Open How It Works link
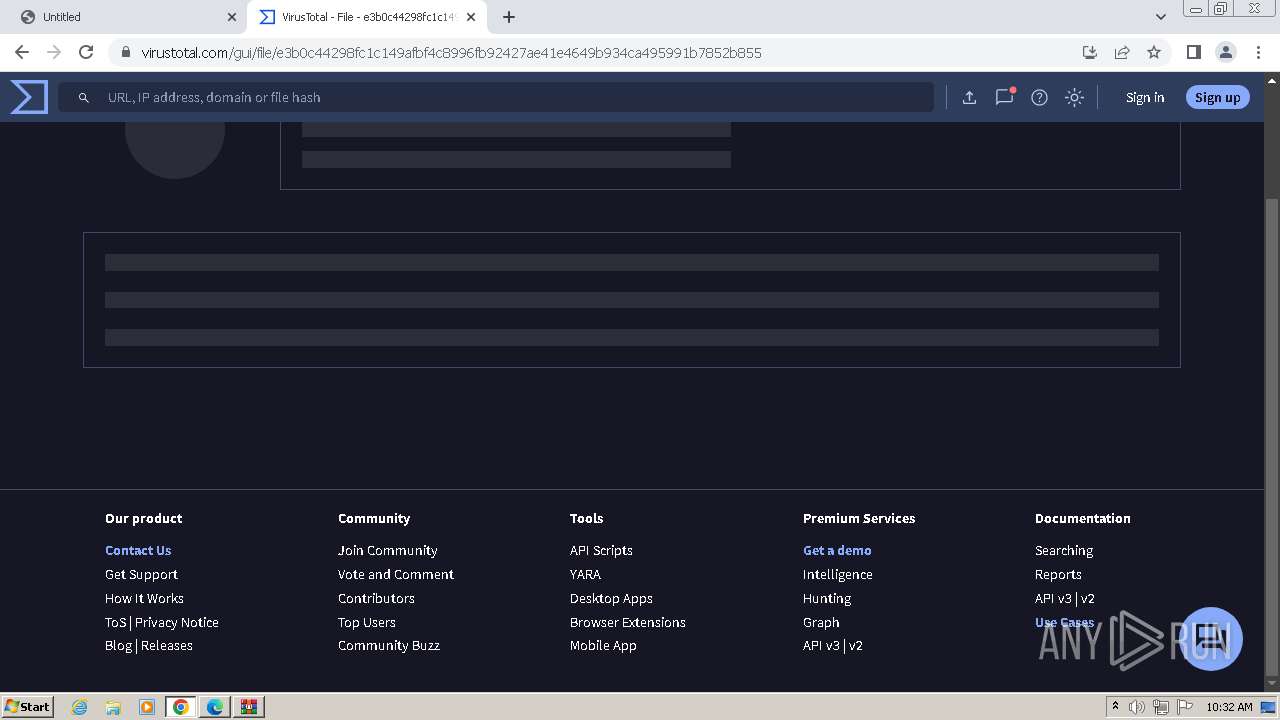 coord(144,598)
